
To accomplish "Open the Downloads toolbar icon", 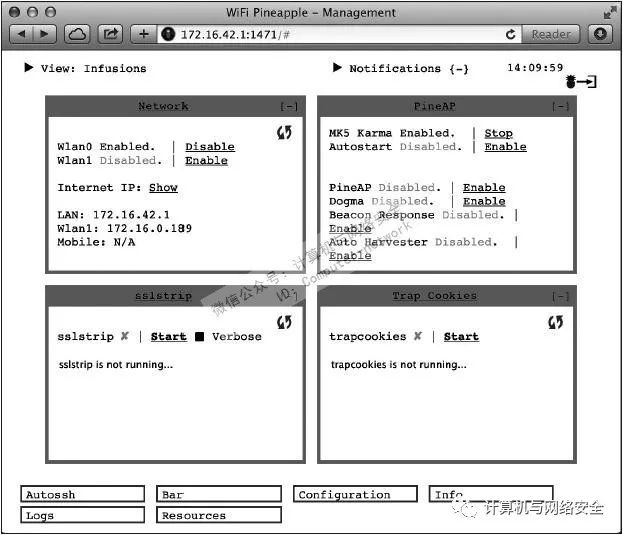I will click(x=600, y=35).
